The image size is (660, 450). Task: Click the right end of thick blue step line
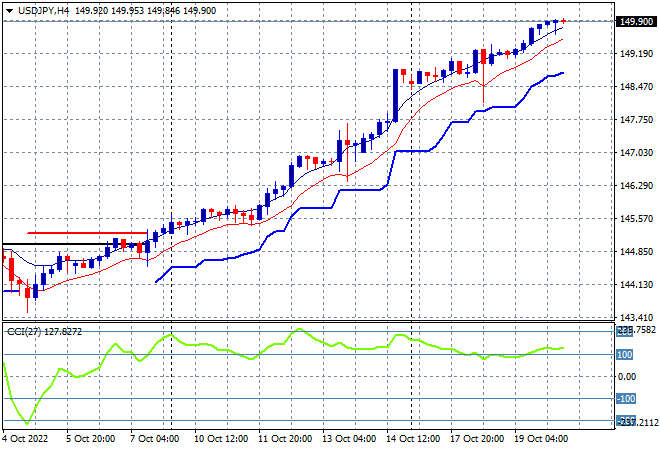[563, 73]
